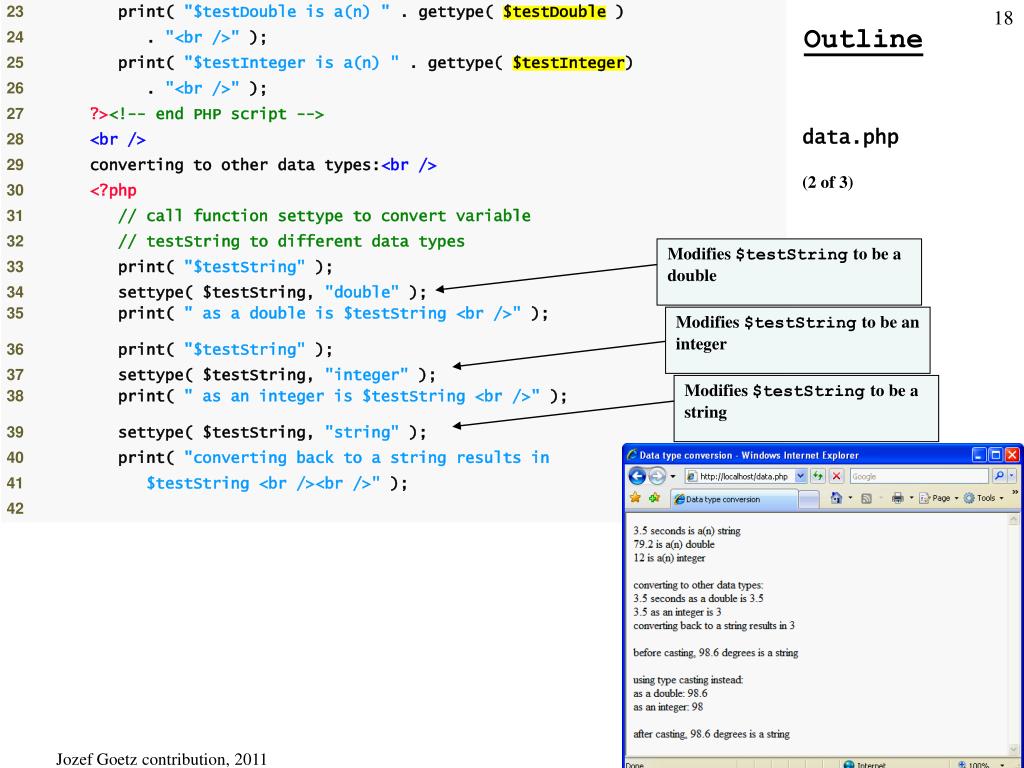Expand the Print options dropdown arrow
Image resolution: width=1024 pixels, height=768 pixels.
click(x=911, y=498)
